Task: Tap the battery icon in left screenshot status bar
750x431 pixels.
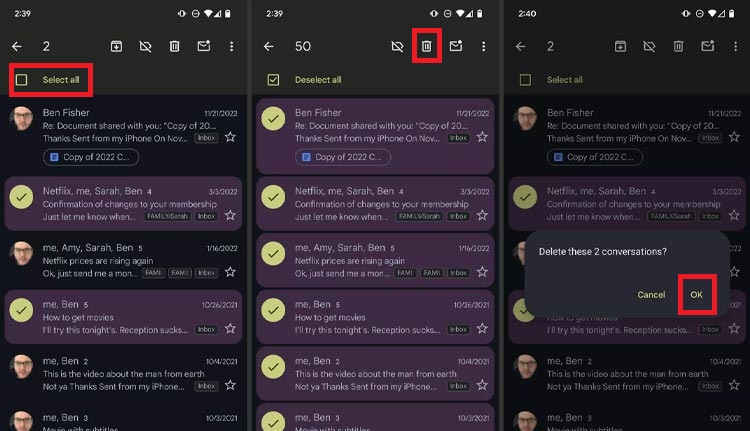Action: 228,13
